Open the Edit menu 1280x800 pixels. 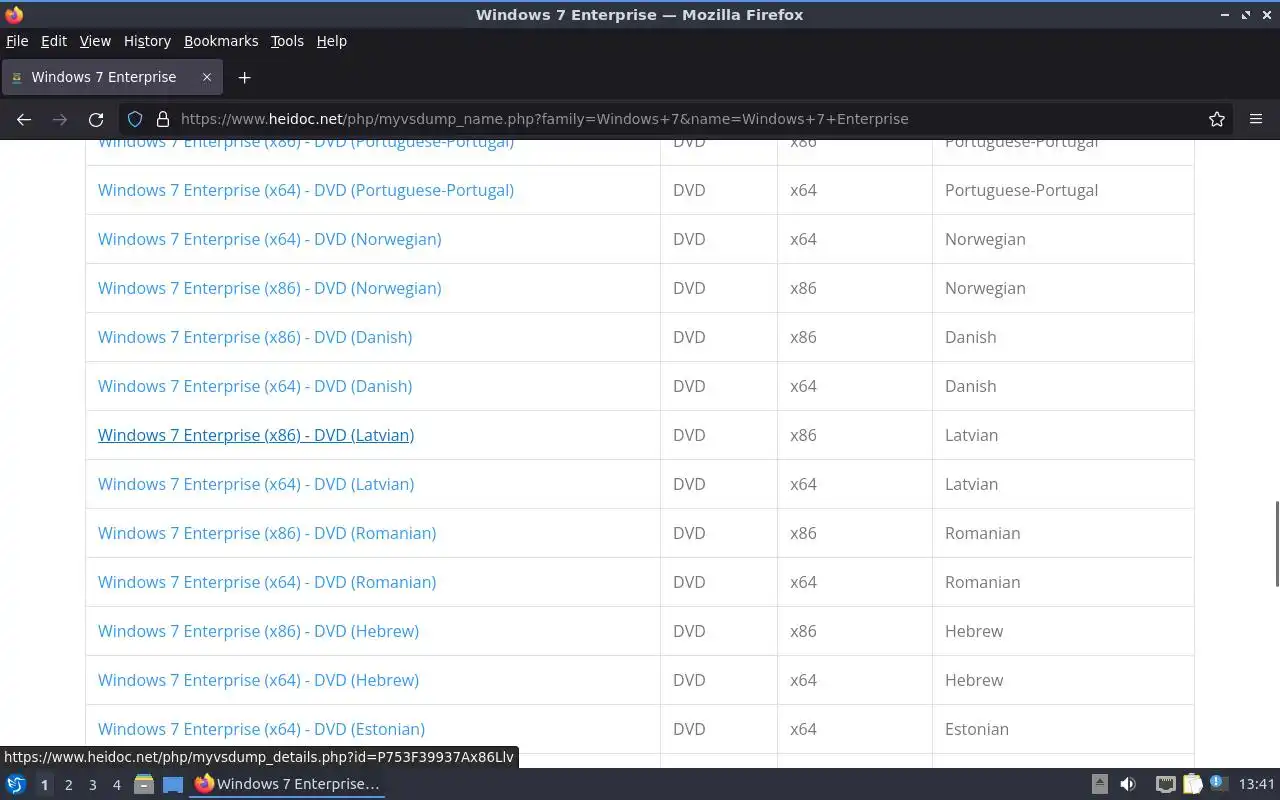coord(54,41)
